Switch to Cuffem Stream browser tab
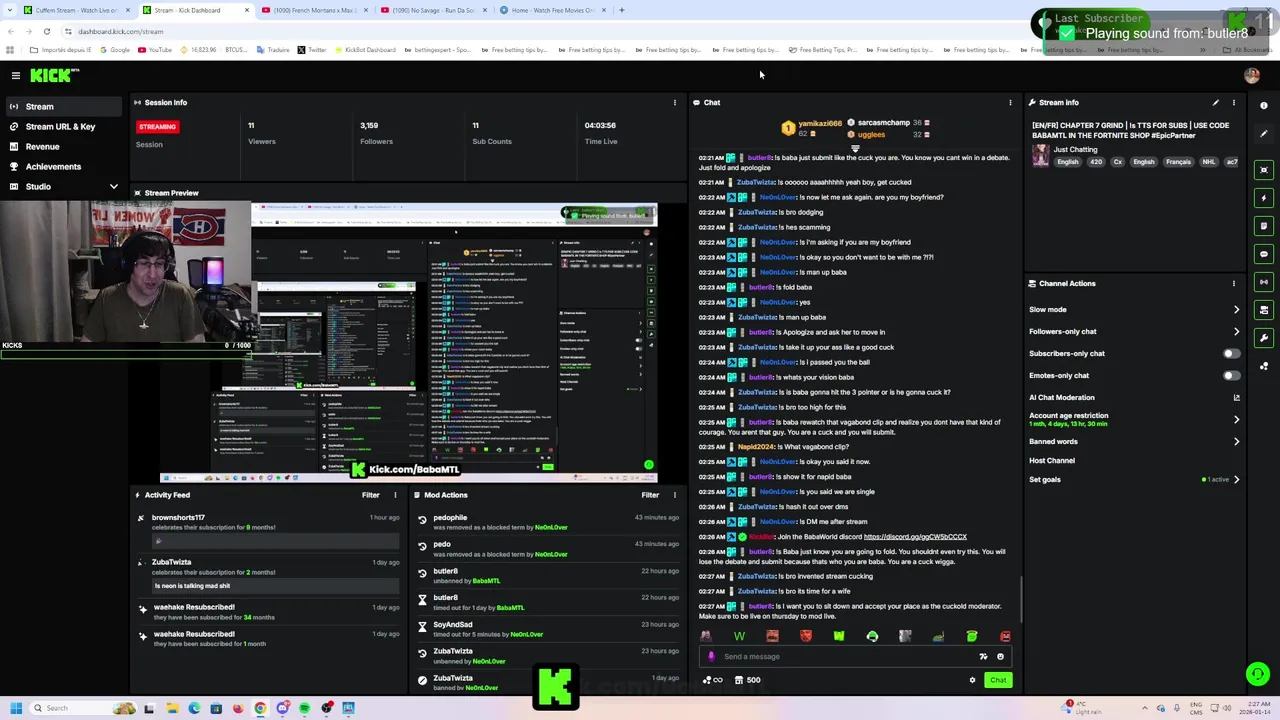The image size is (1280, 720). click(75, 10)
